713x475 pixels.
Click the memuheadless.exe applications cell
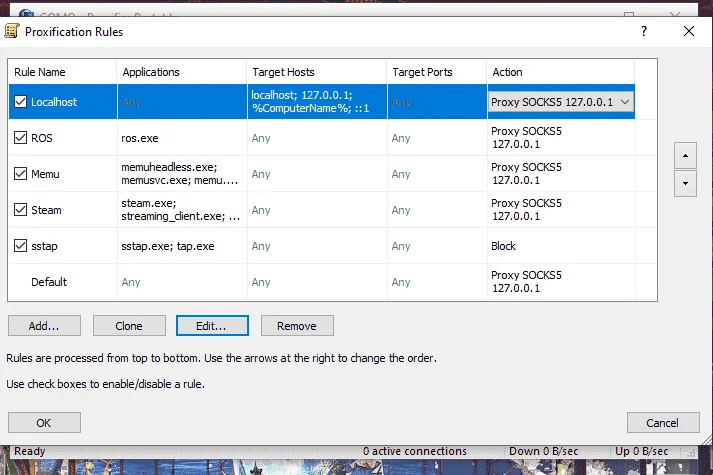182,174
